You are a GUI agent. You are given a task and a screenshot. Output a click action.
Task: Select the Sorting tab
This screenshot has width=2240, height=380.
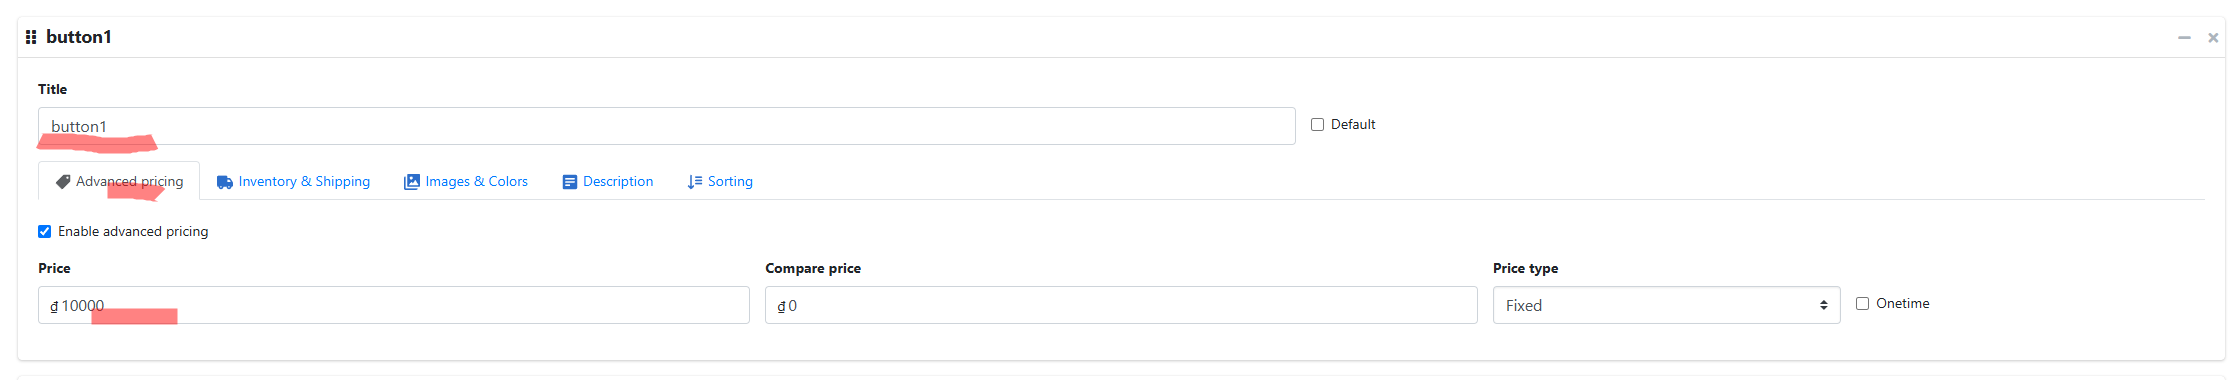[720, 182]
